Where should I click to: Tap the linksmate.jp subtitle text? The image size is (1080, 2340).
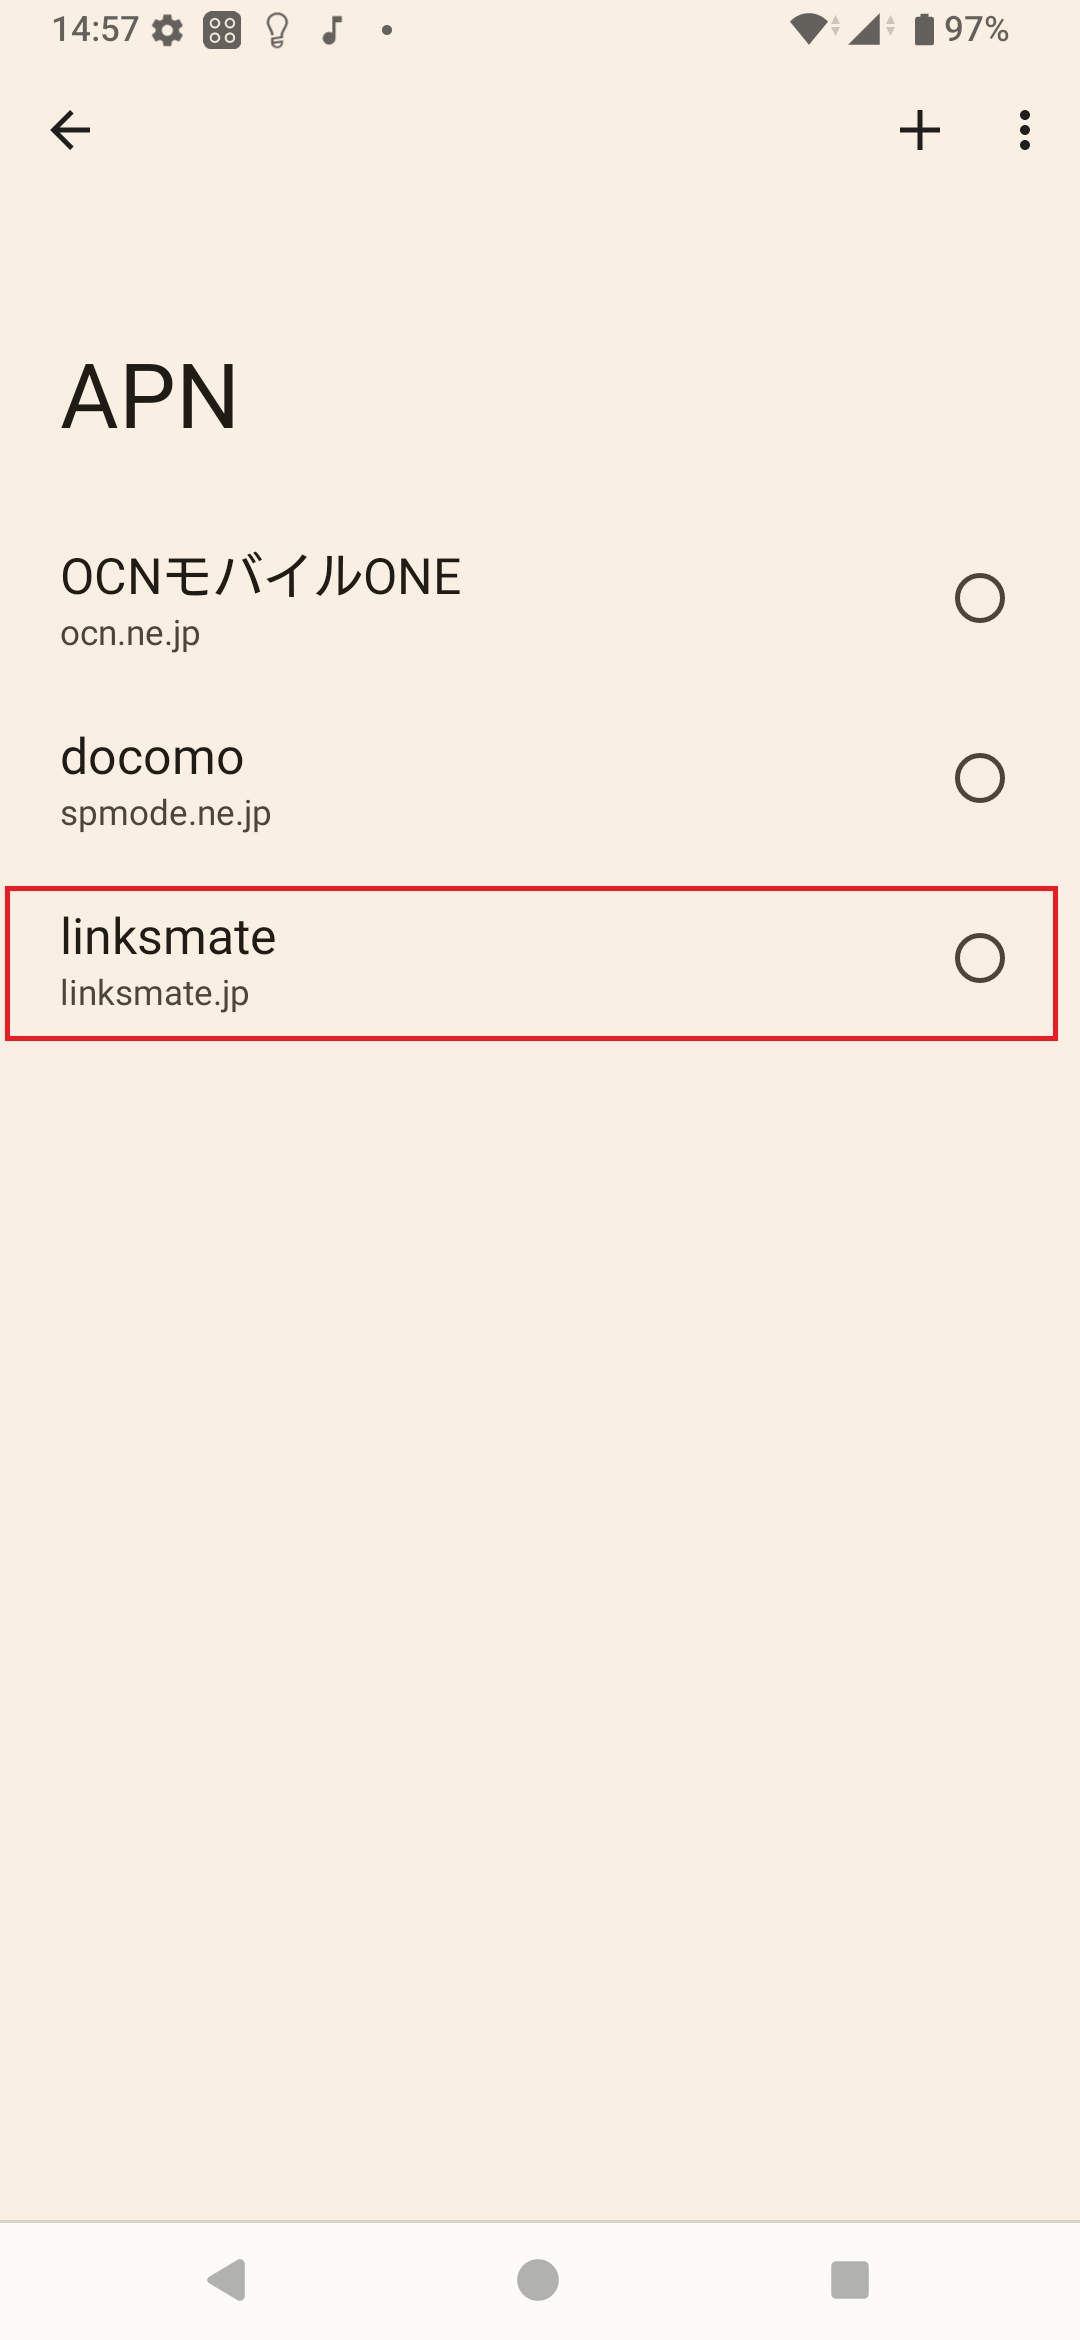tap(154, 994)
